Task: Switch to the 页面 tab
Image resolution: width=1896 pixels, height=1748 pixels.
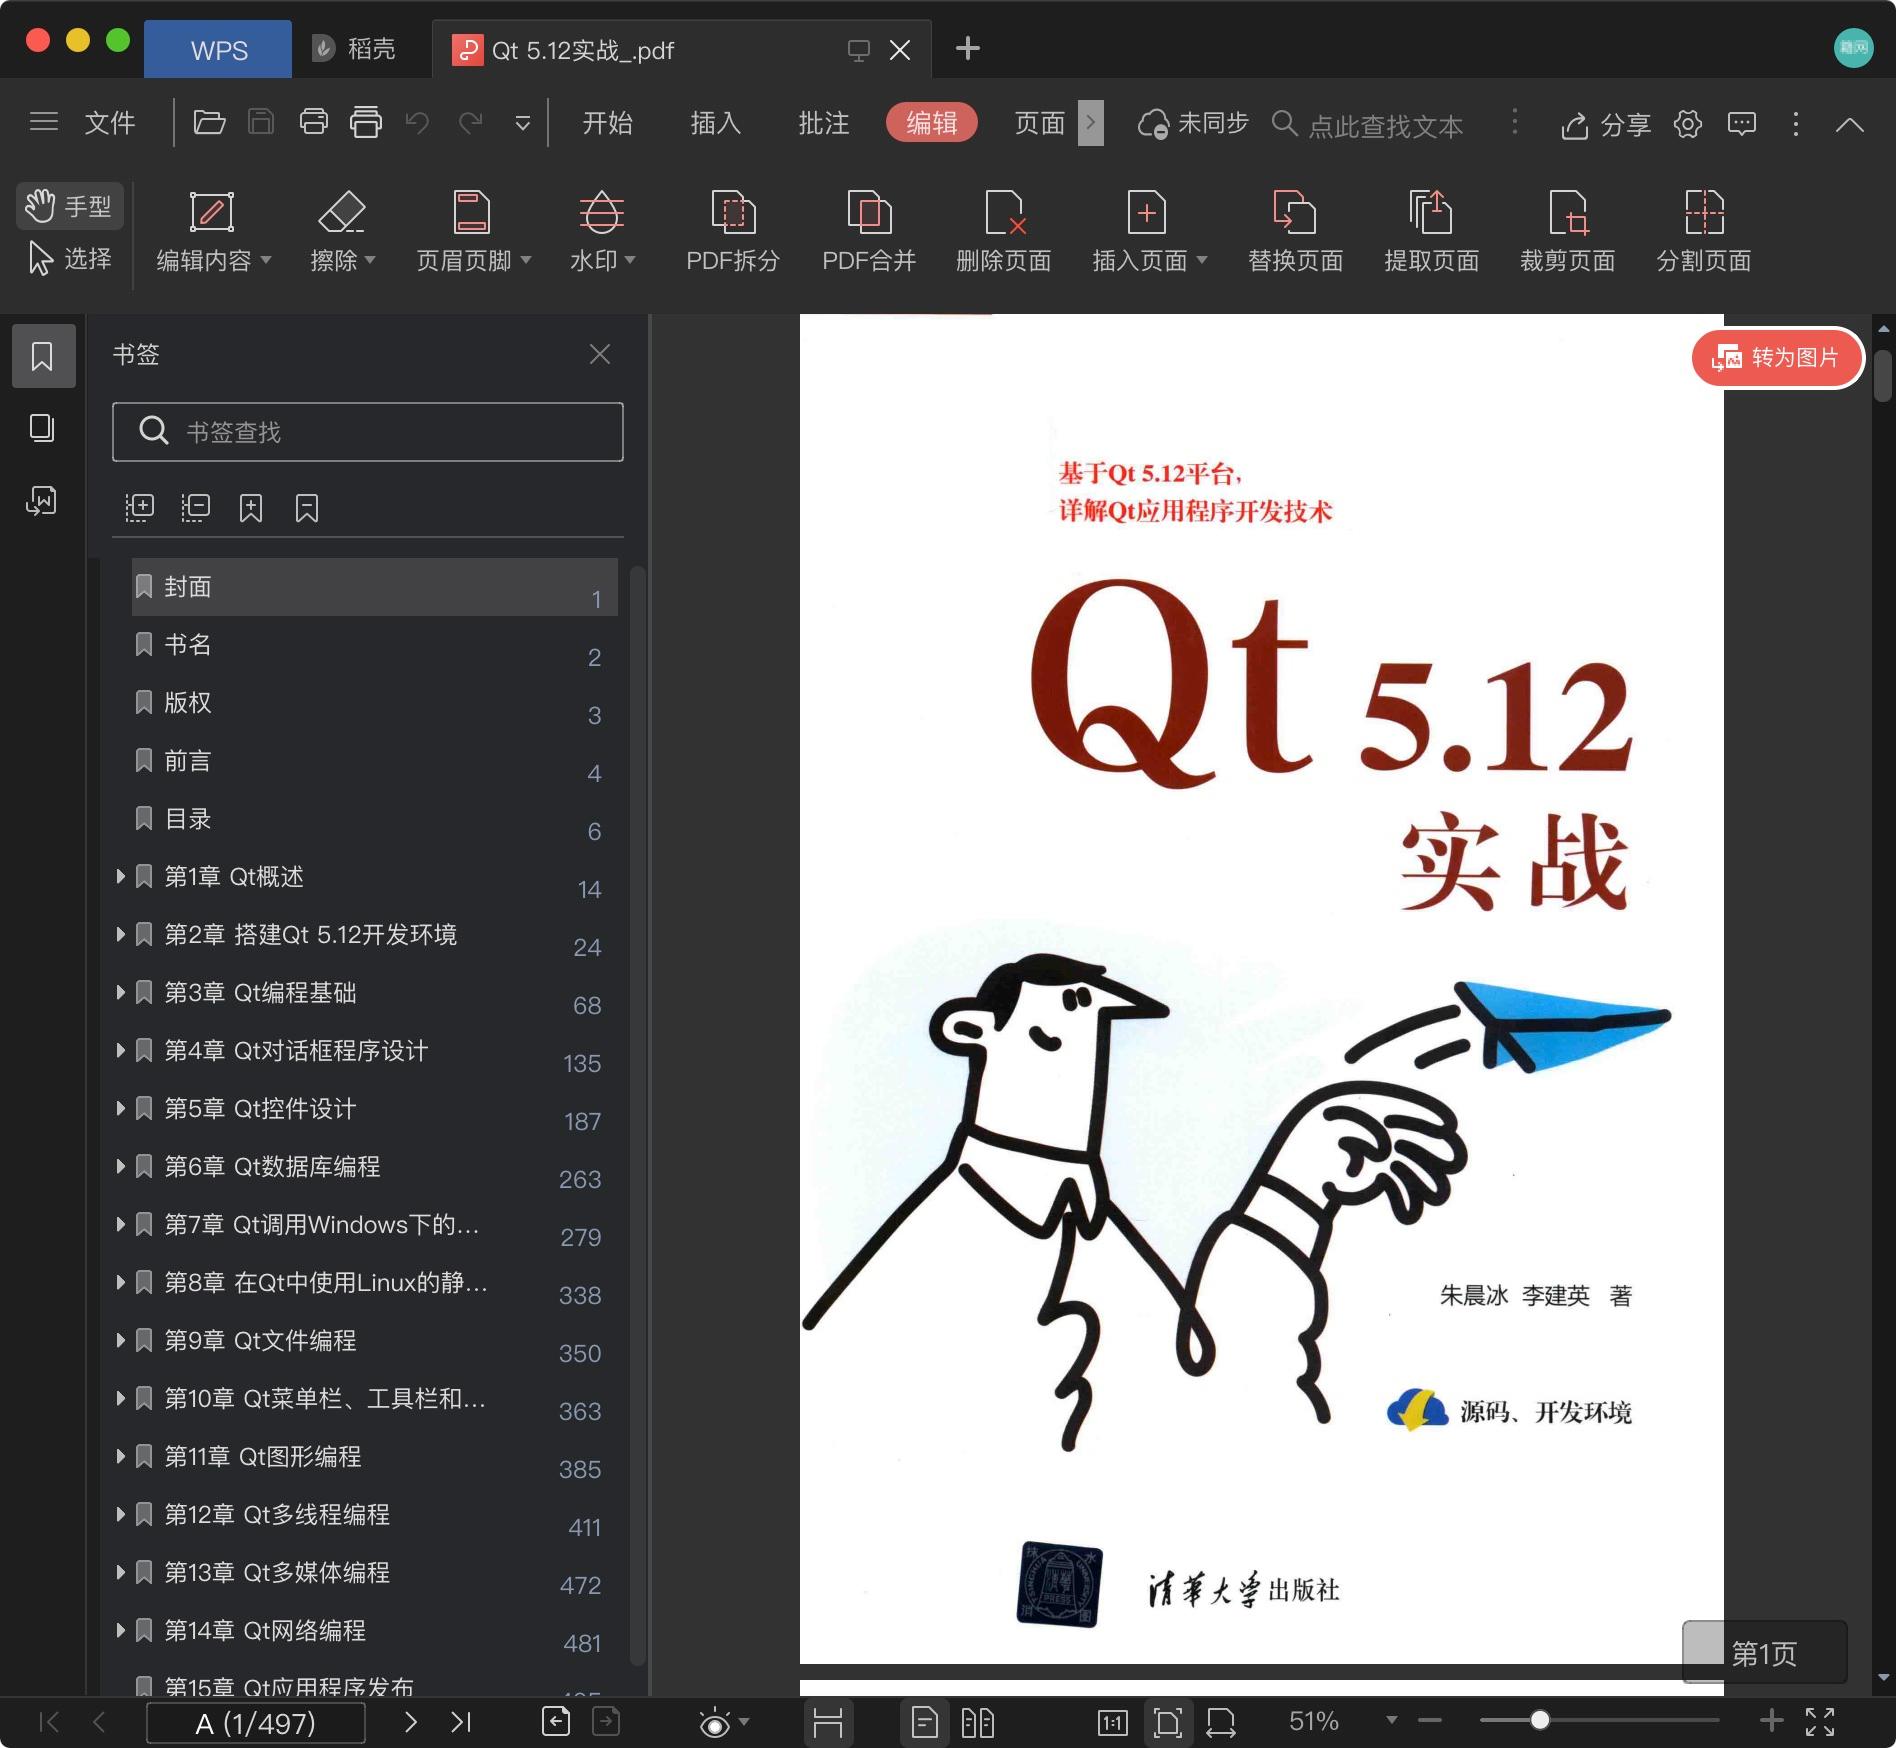Action: pos(1040,123)
